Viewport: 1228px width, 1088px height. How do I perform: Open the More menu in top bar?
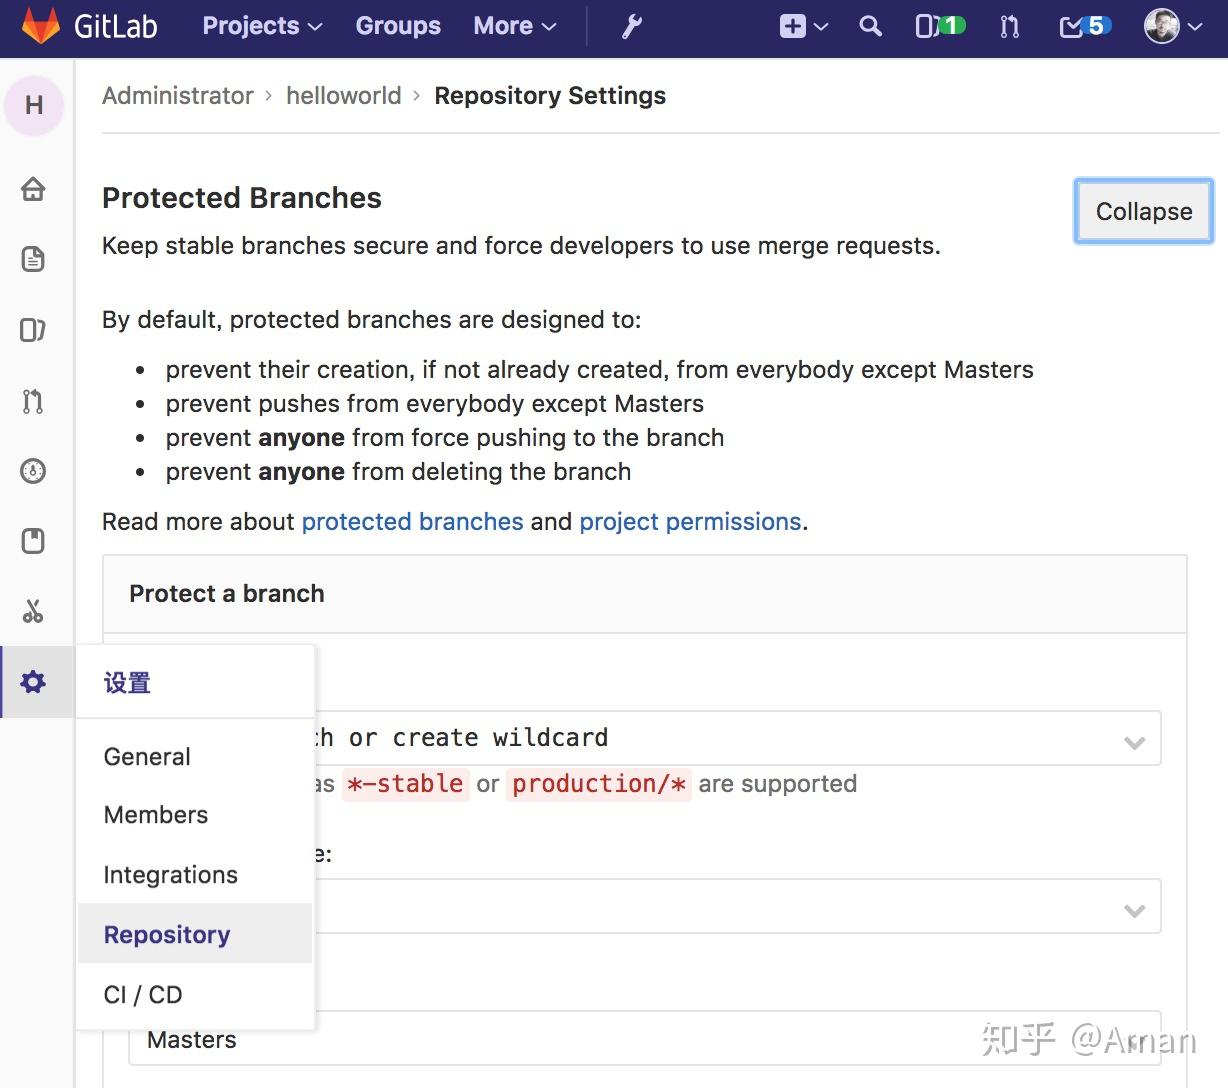[x=514, y=27]
